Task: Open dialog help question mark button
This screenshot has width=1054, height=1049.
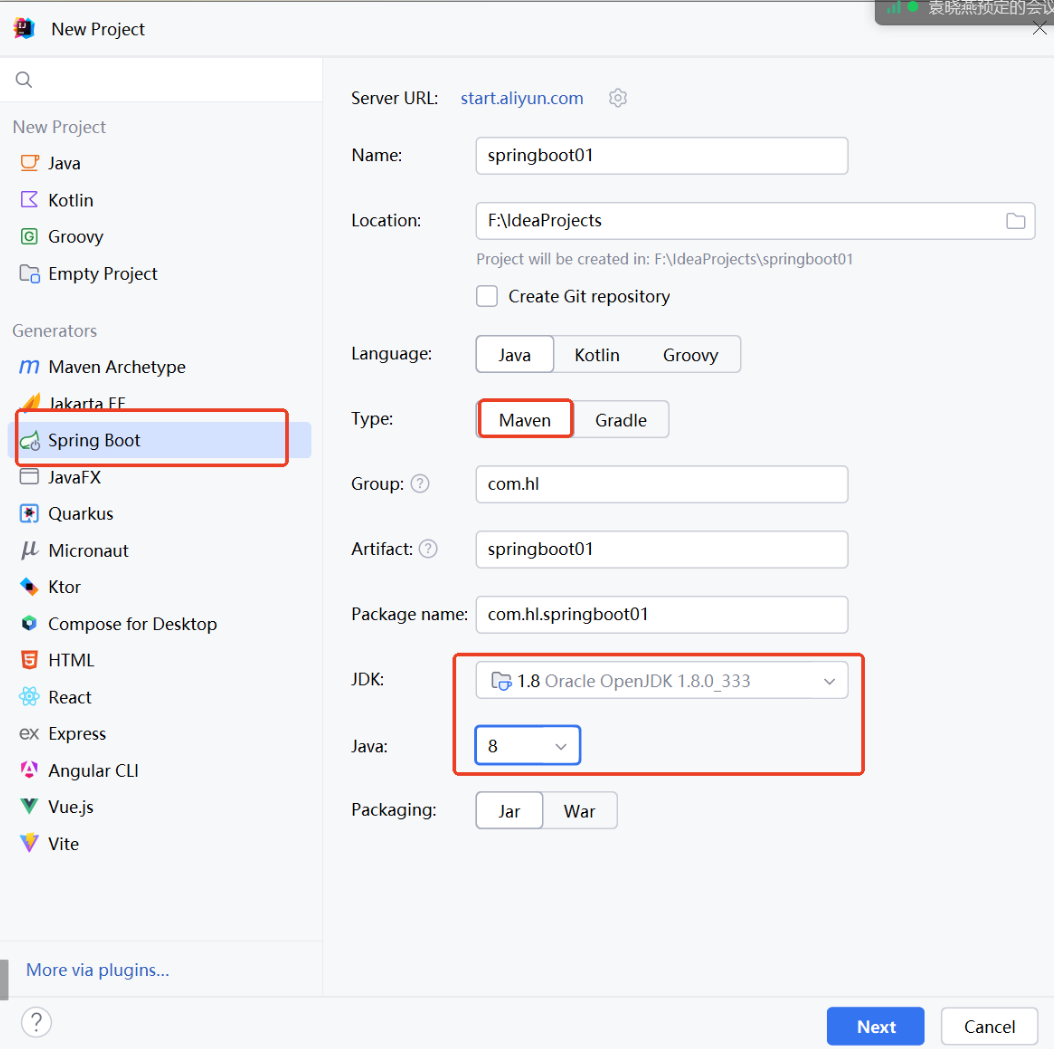Action: pyautogui.click(x=36, y=1022)
